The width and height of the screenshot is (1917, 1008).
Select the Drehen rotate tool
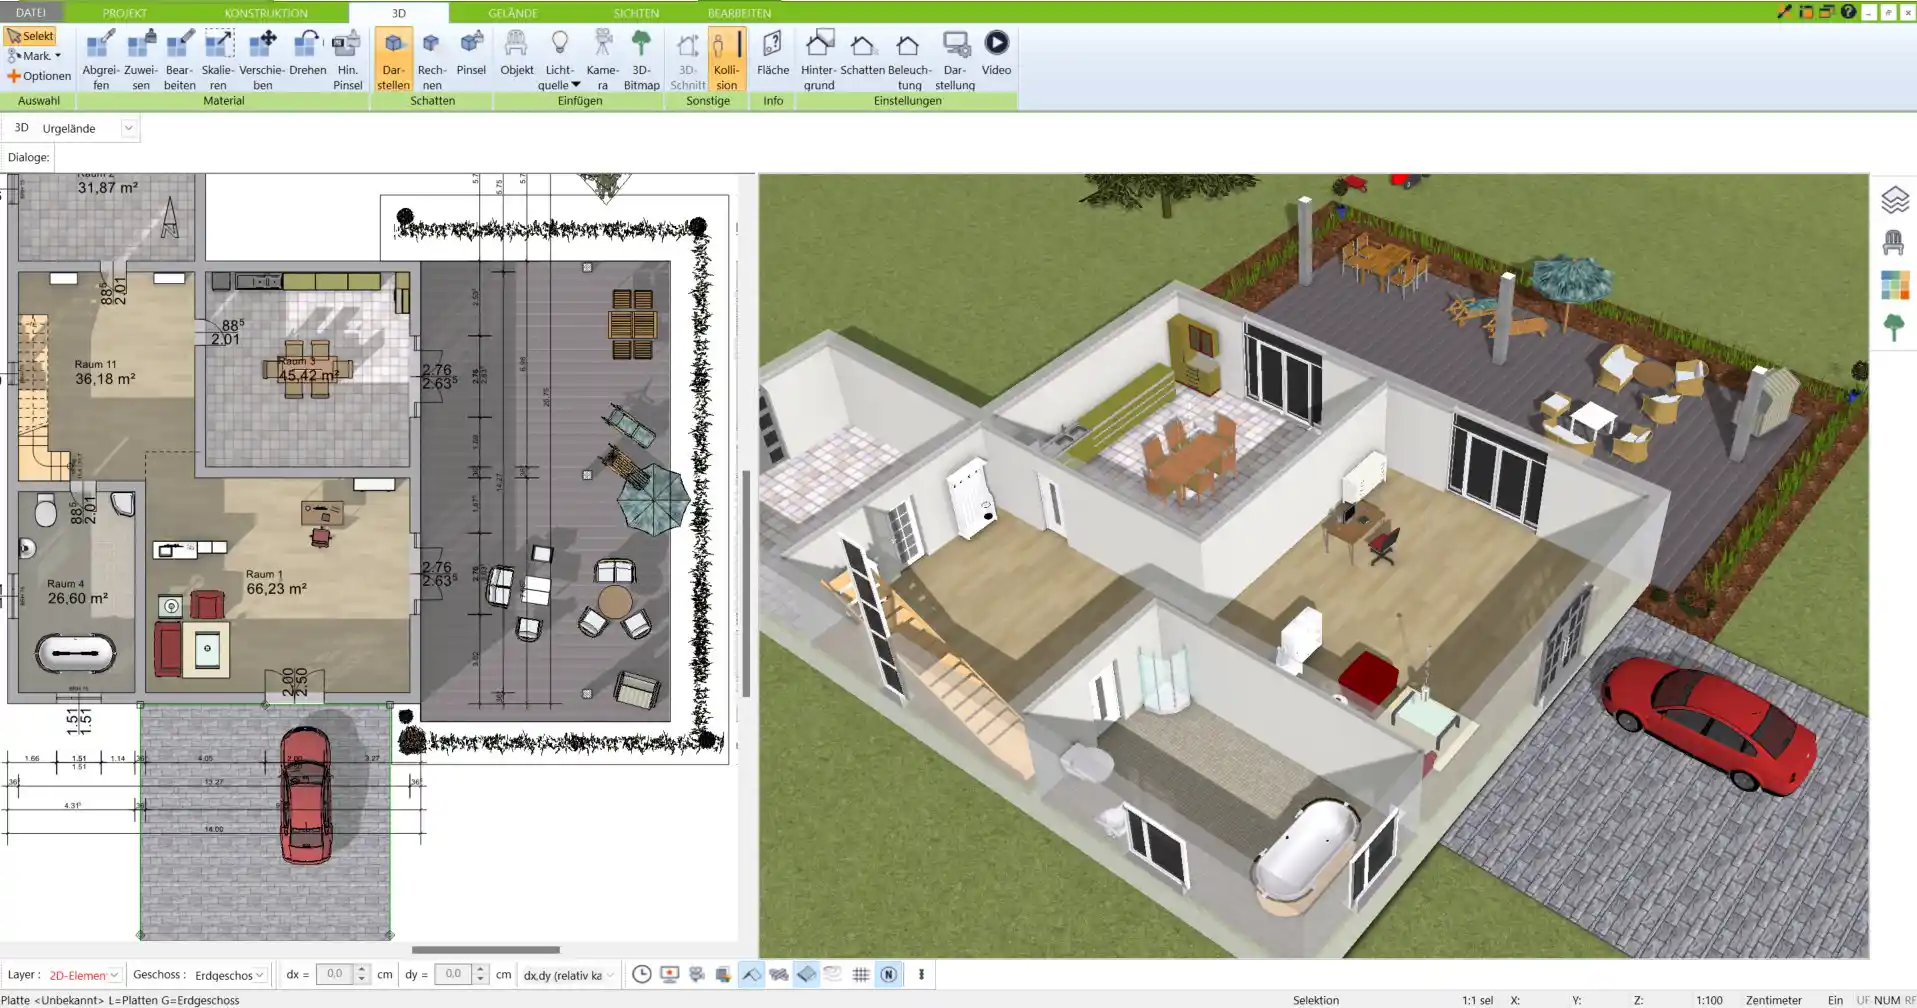308,53
